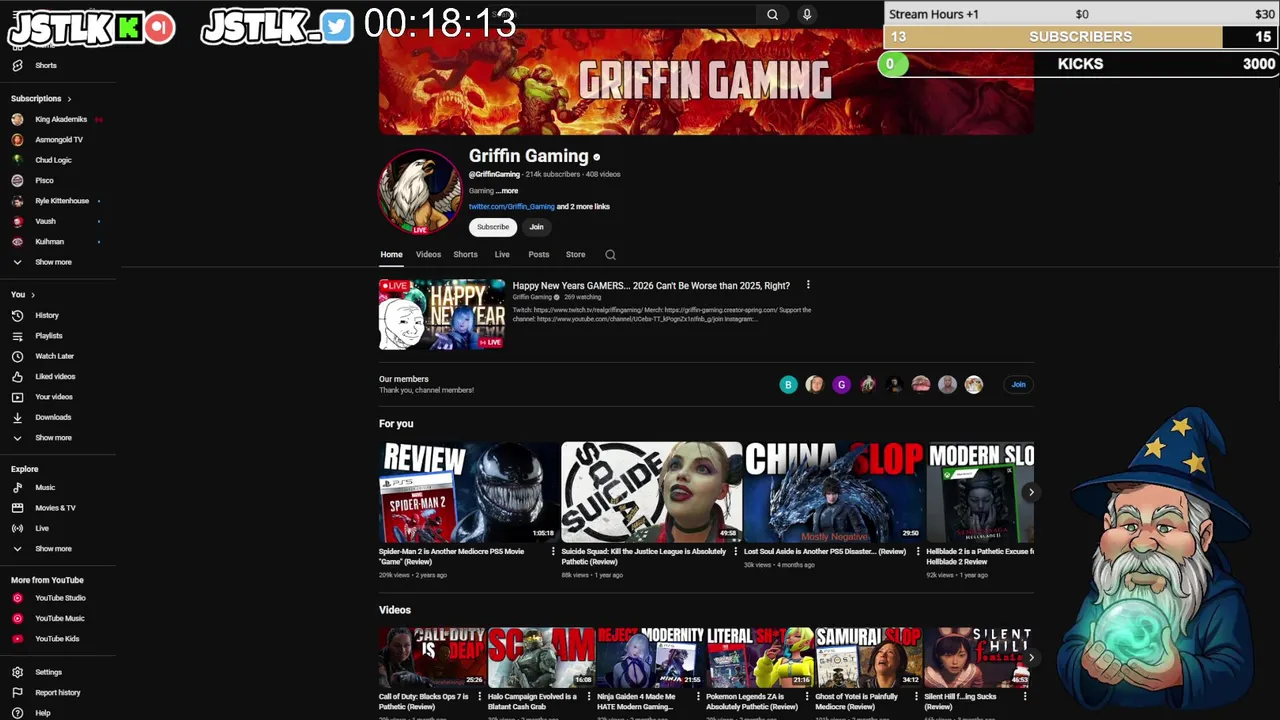Open YouTube Kids link
This screenshot has height=720, width=1280.
click(57, 638)
